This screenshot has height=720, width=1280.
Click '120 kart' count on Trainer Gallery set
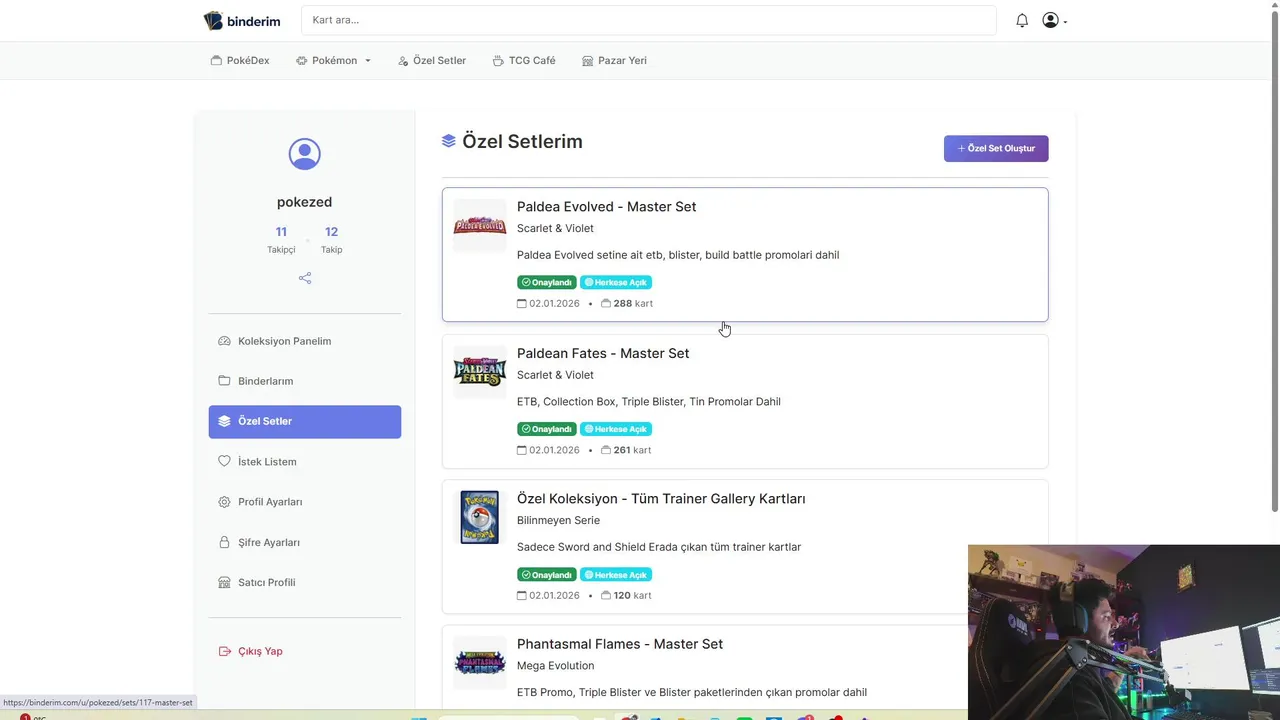[626, 595]
